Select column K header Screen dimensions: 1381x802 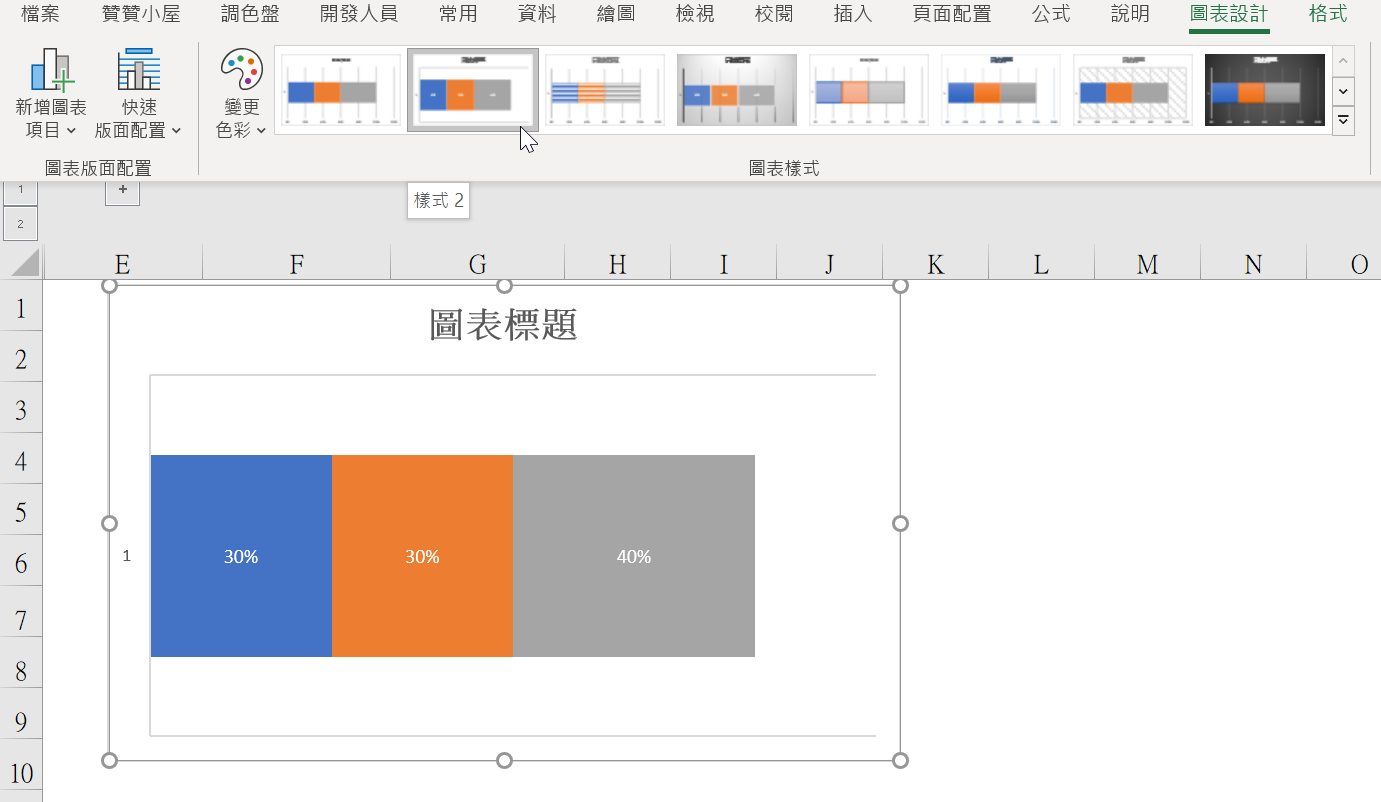point(936,264)
